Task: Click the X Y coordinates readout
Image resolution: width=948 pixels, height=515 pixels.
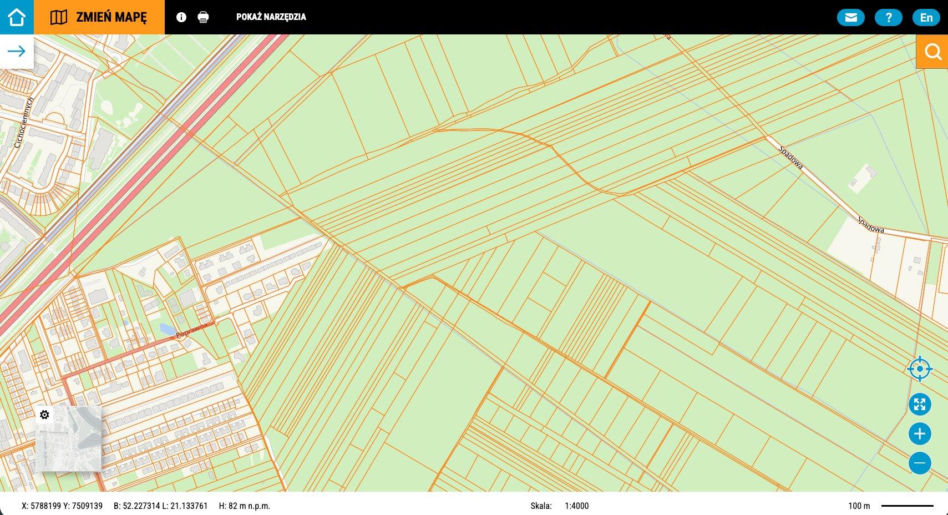Action: [x=62, y=506]
